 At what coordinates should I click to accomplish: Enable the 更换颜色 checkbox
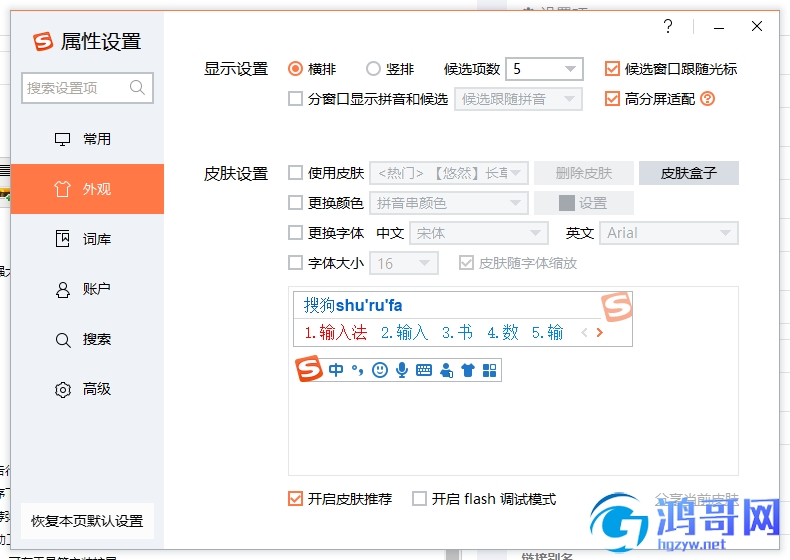295,203
